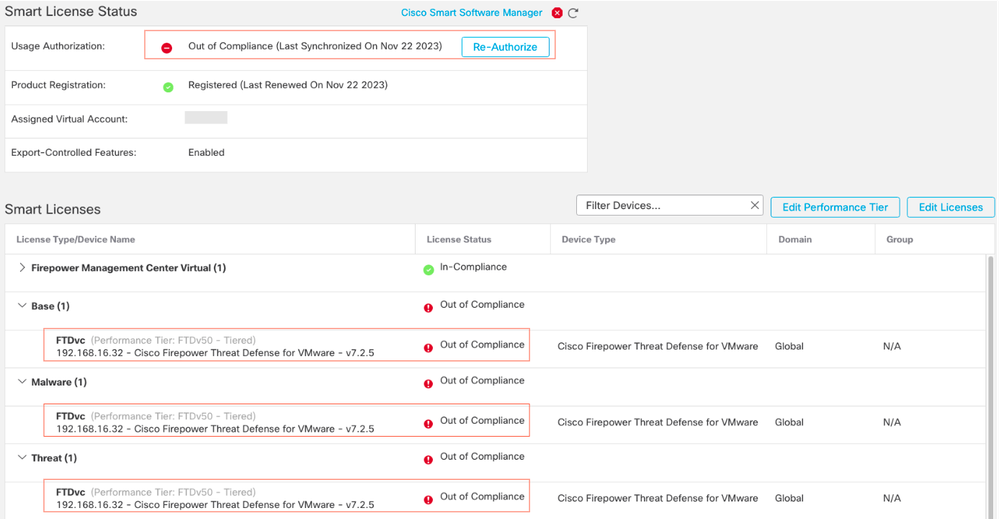
Task: Click the License Status column header
Action: (459, 239)
